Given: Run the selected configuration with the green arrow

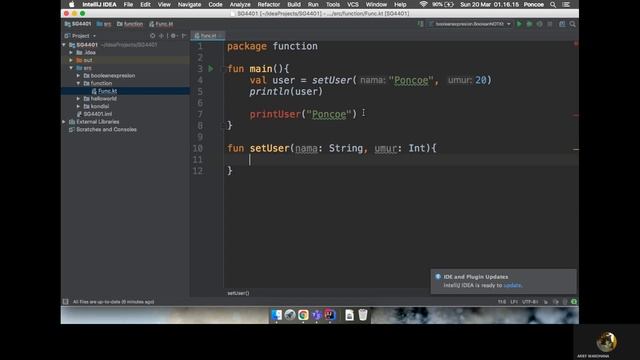Looking at the screenshot, I should click(519, 24).
